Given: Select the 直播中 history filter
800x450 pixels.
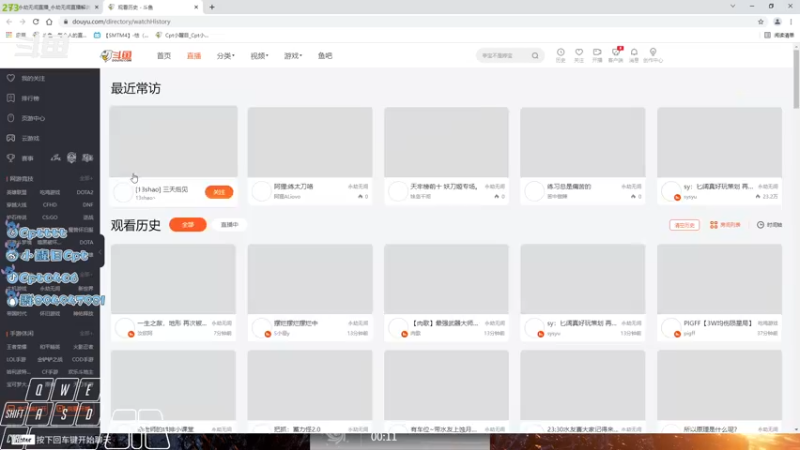Looking at the screenshot, I should pos(229,225).
